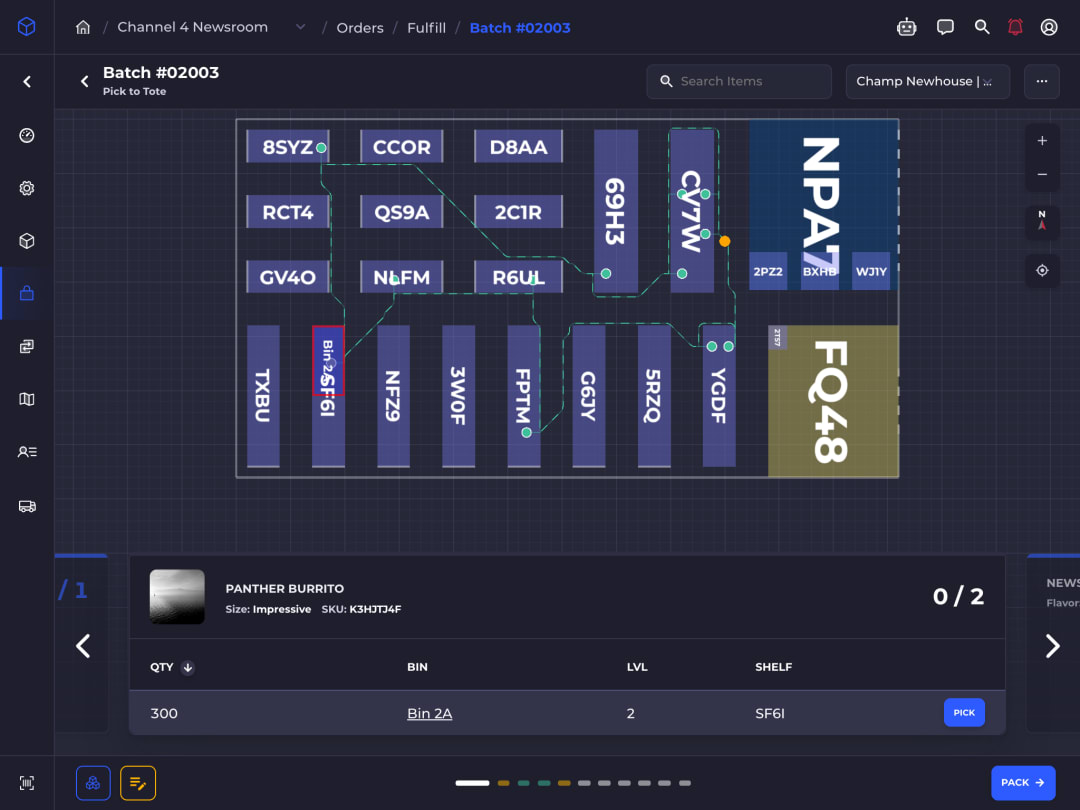The image size is (1080, 810).
Task: Click the yellow edit list button
Action: pos(138,783)
